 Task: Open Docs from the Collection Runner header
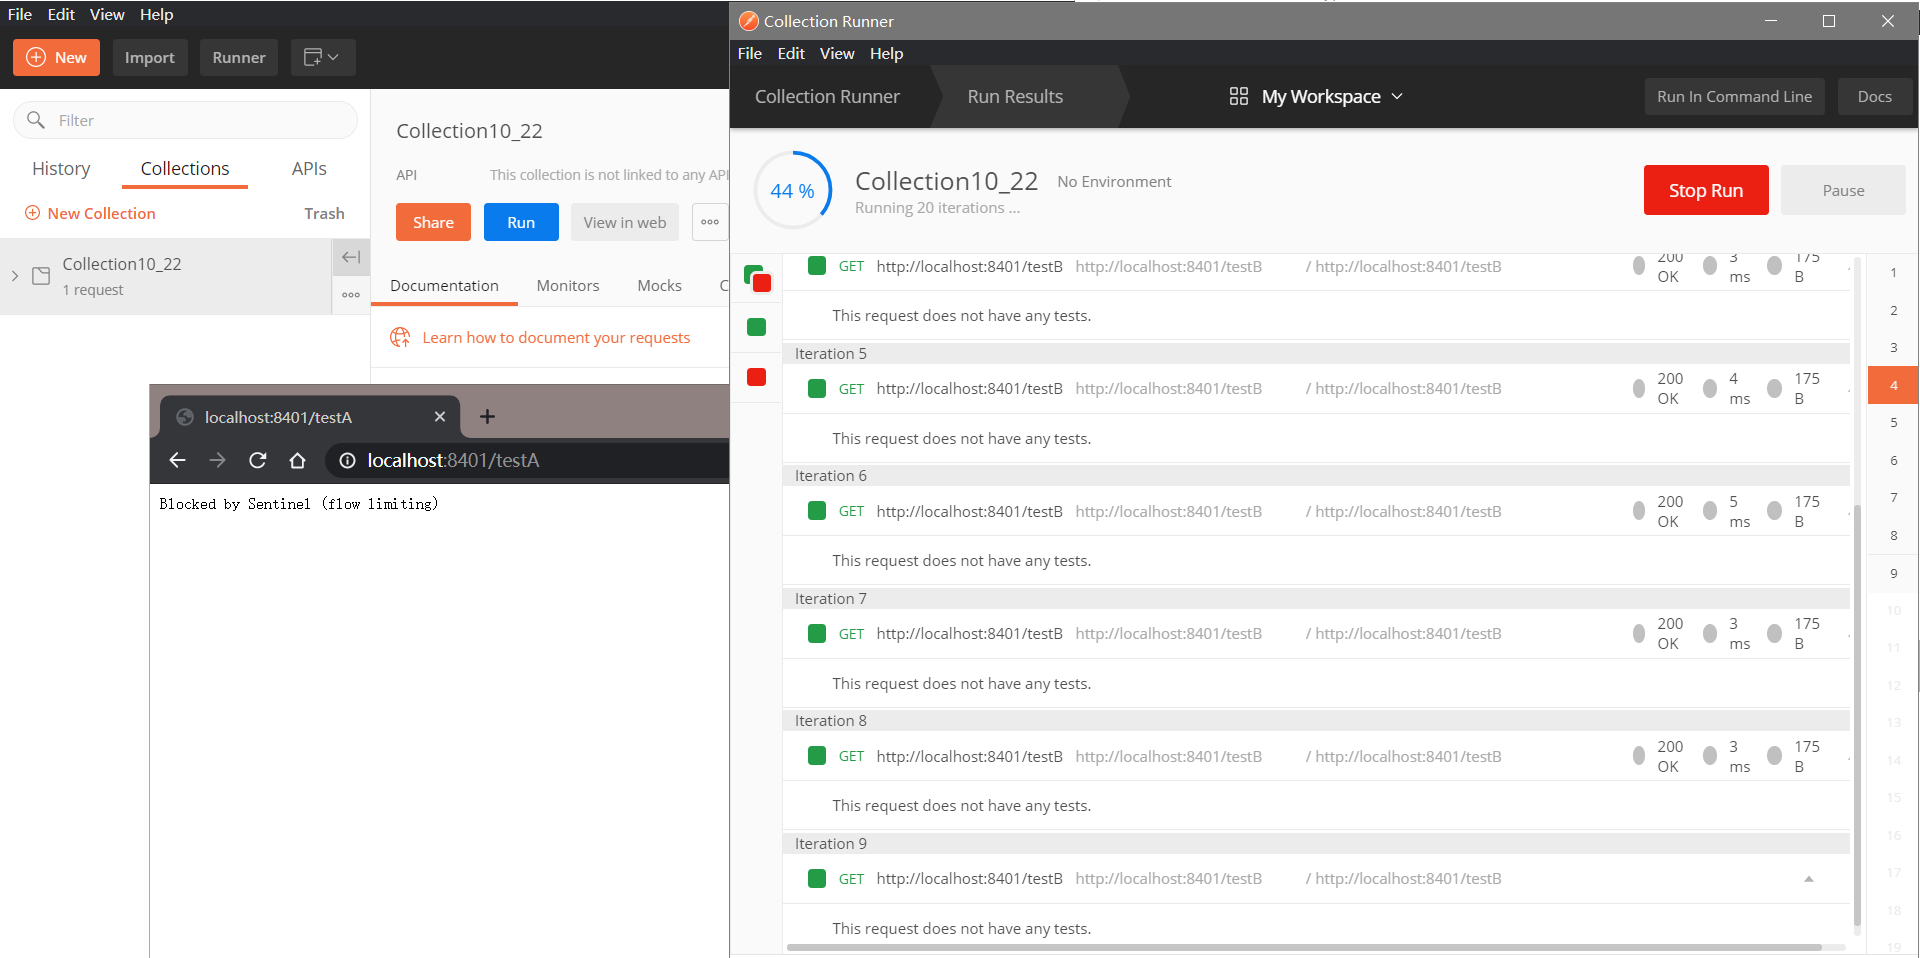[1874, 96]
